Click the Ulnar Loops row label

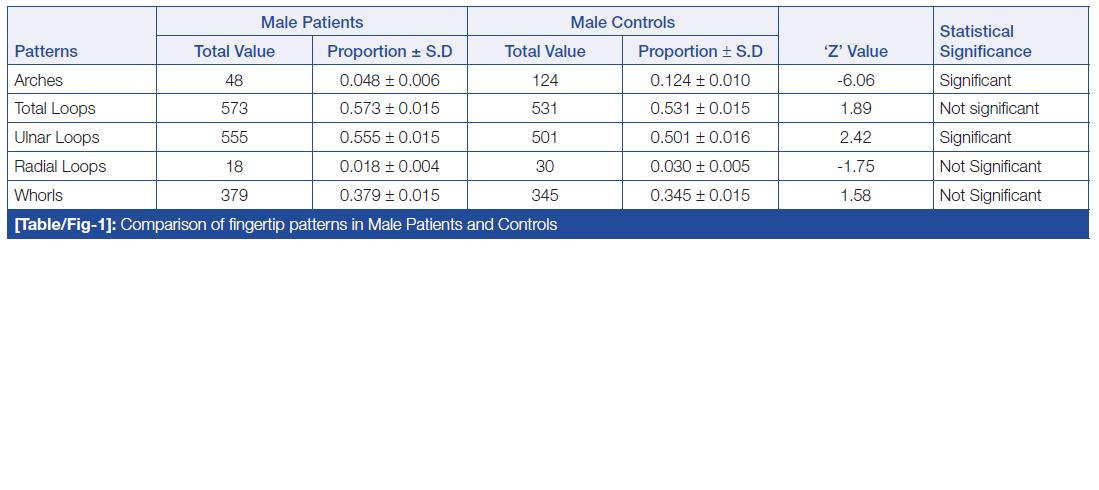click(57, 137)
